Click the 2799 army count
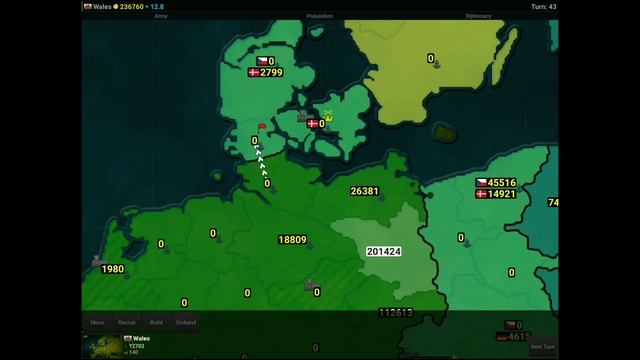640x360 pixels. [x=271, y=73]
